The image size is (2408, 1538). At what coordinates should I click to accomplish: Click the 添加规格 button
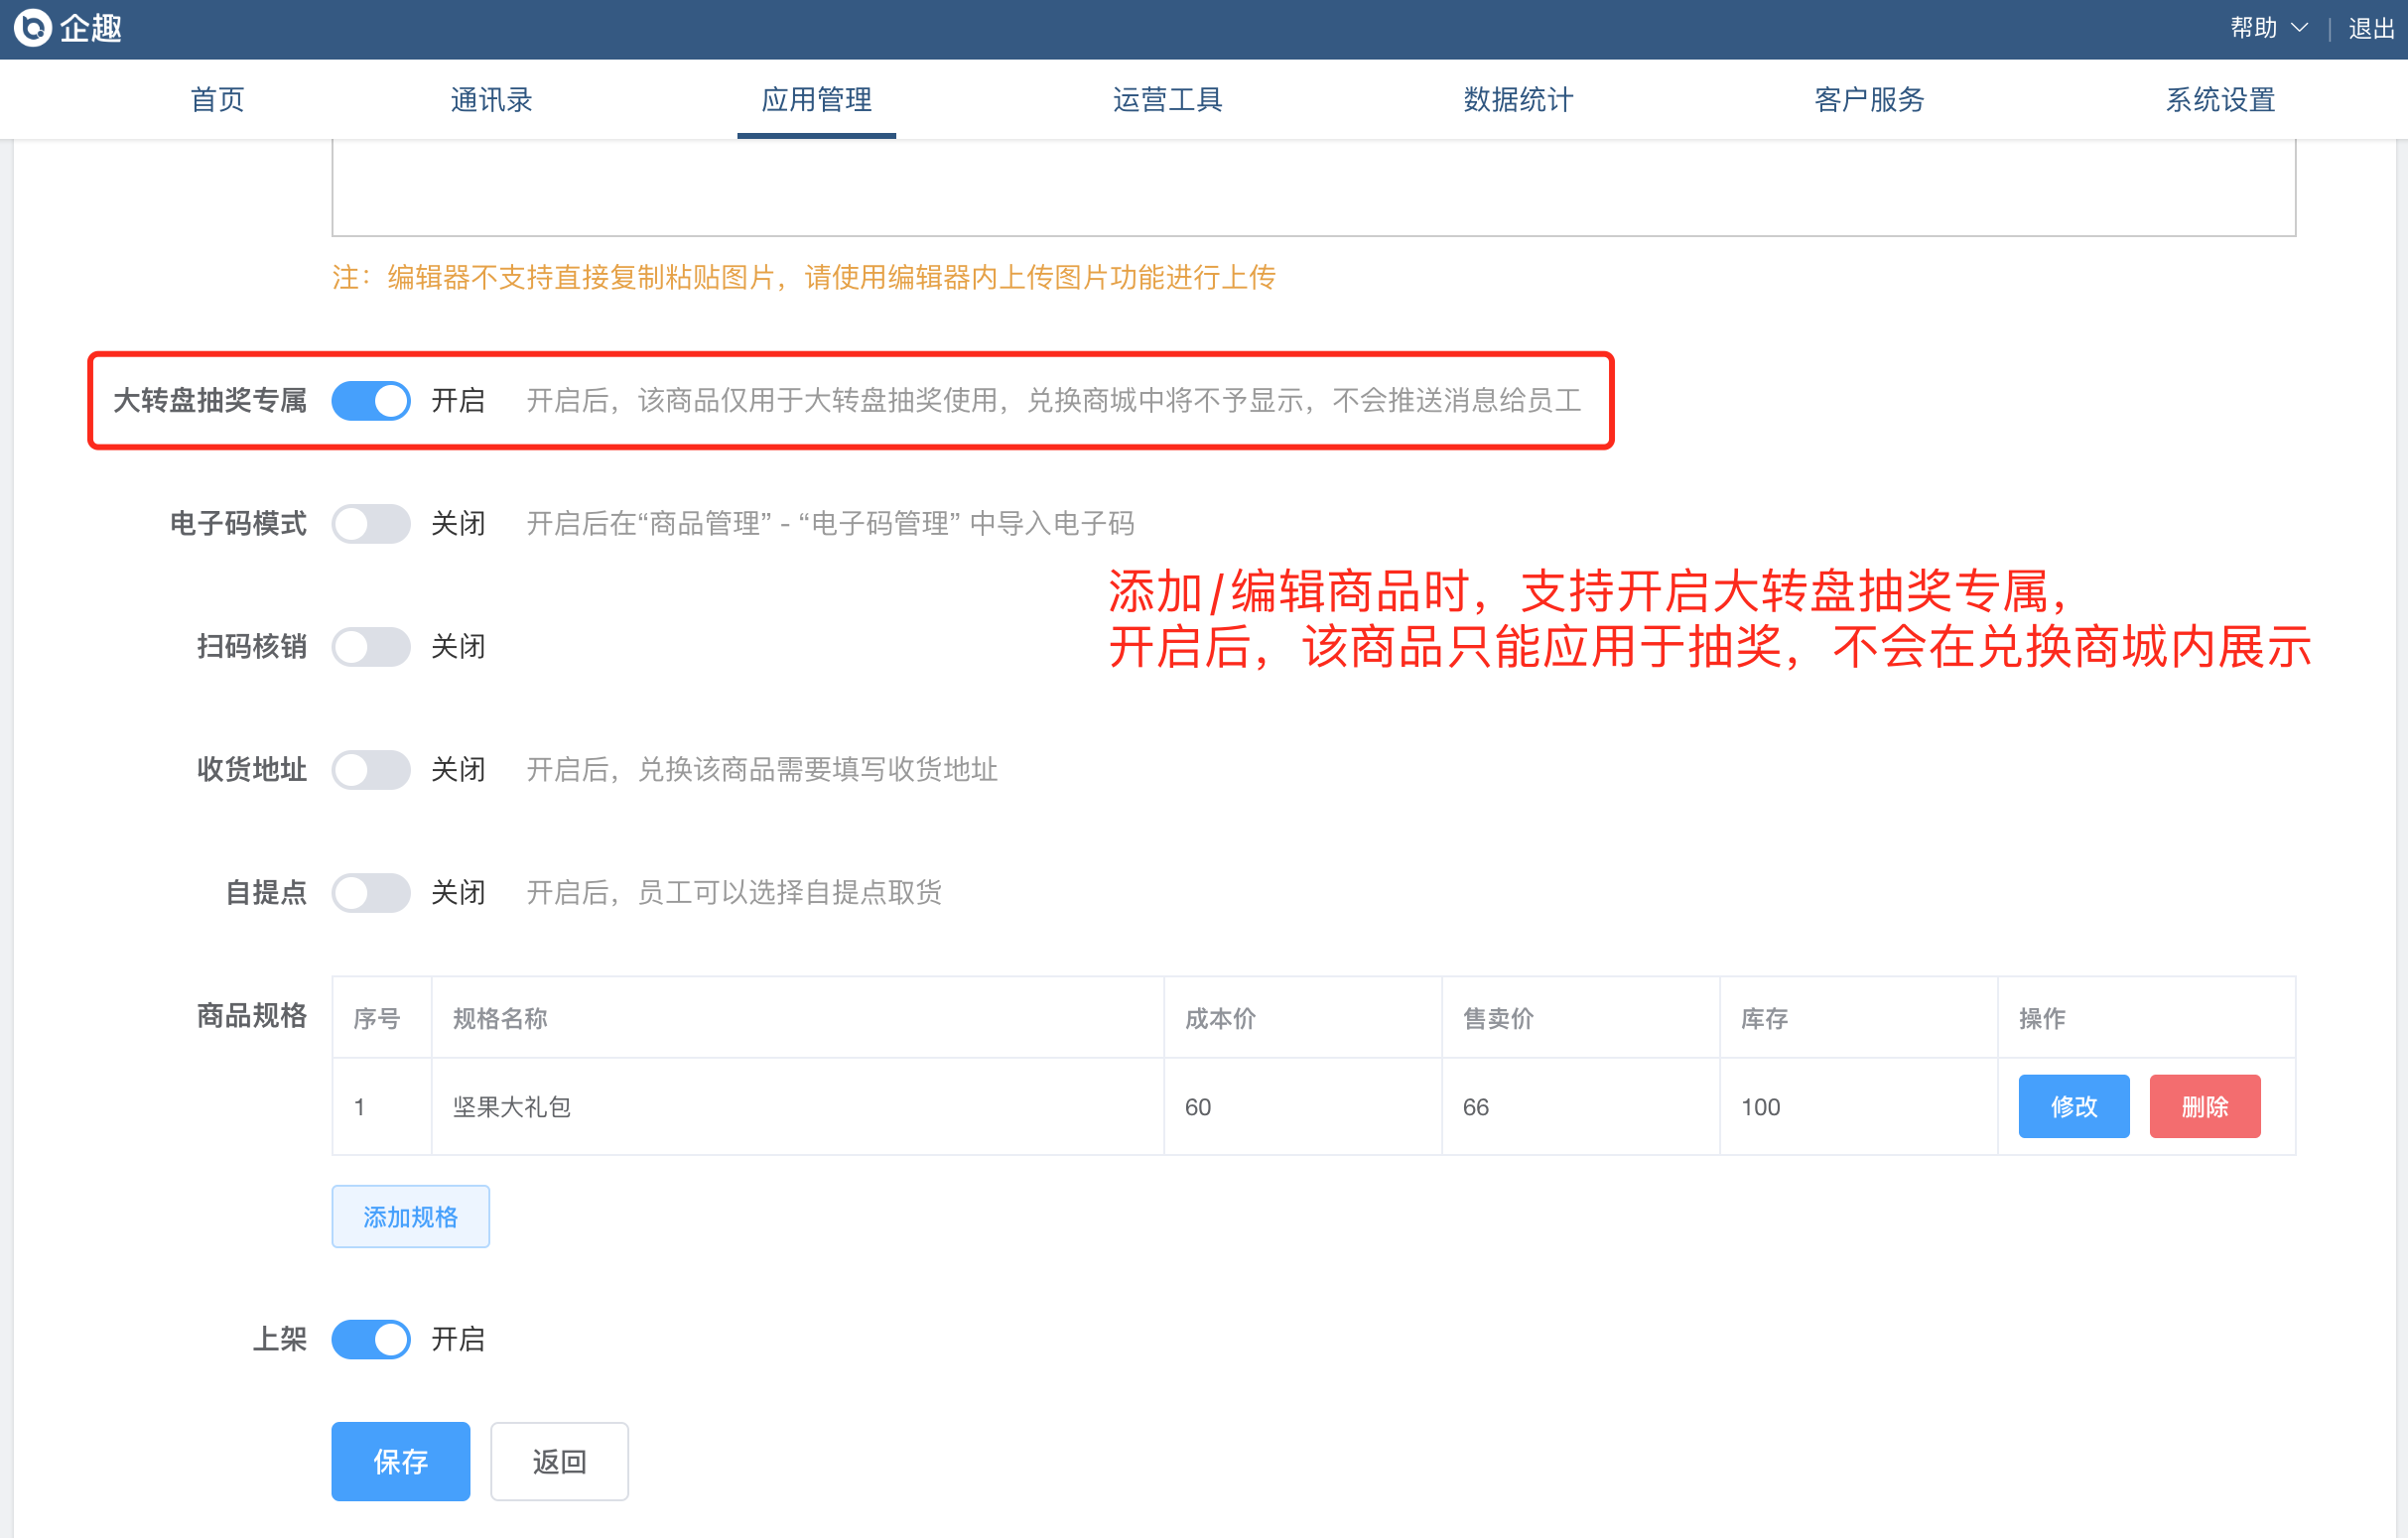click(410, 1216)
